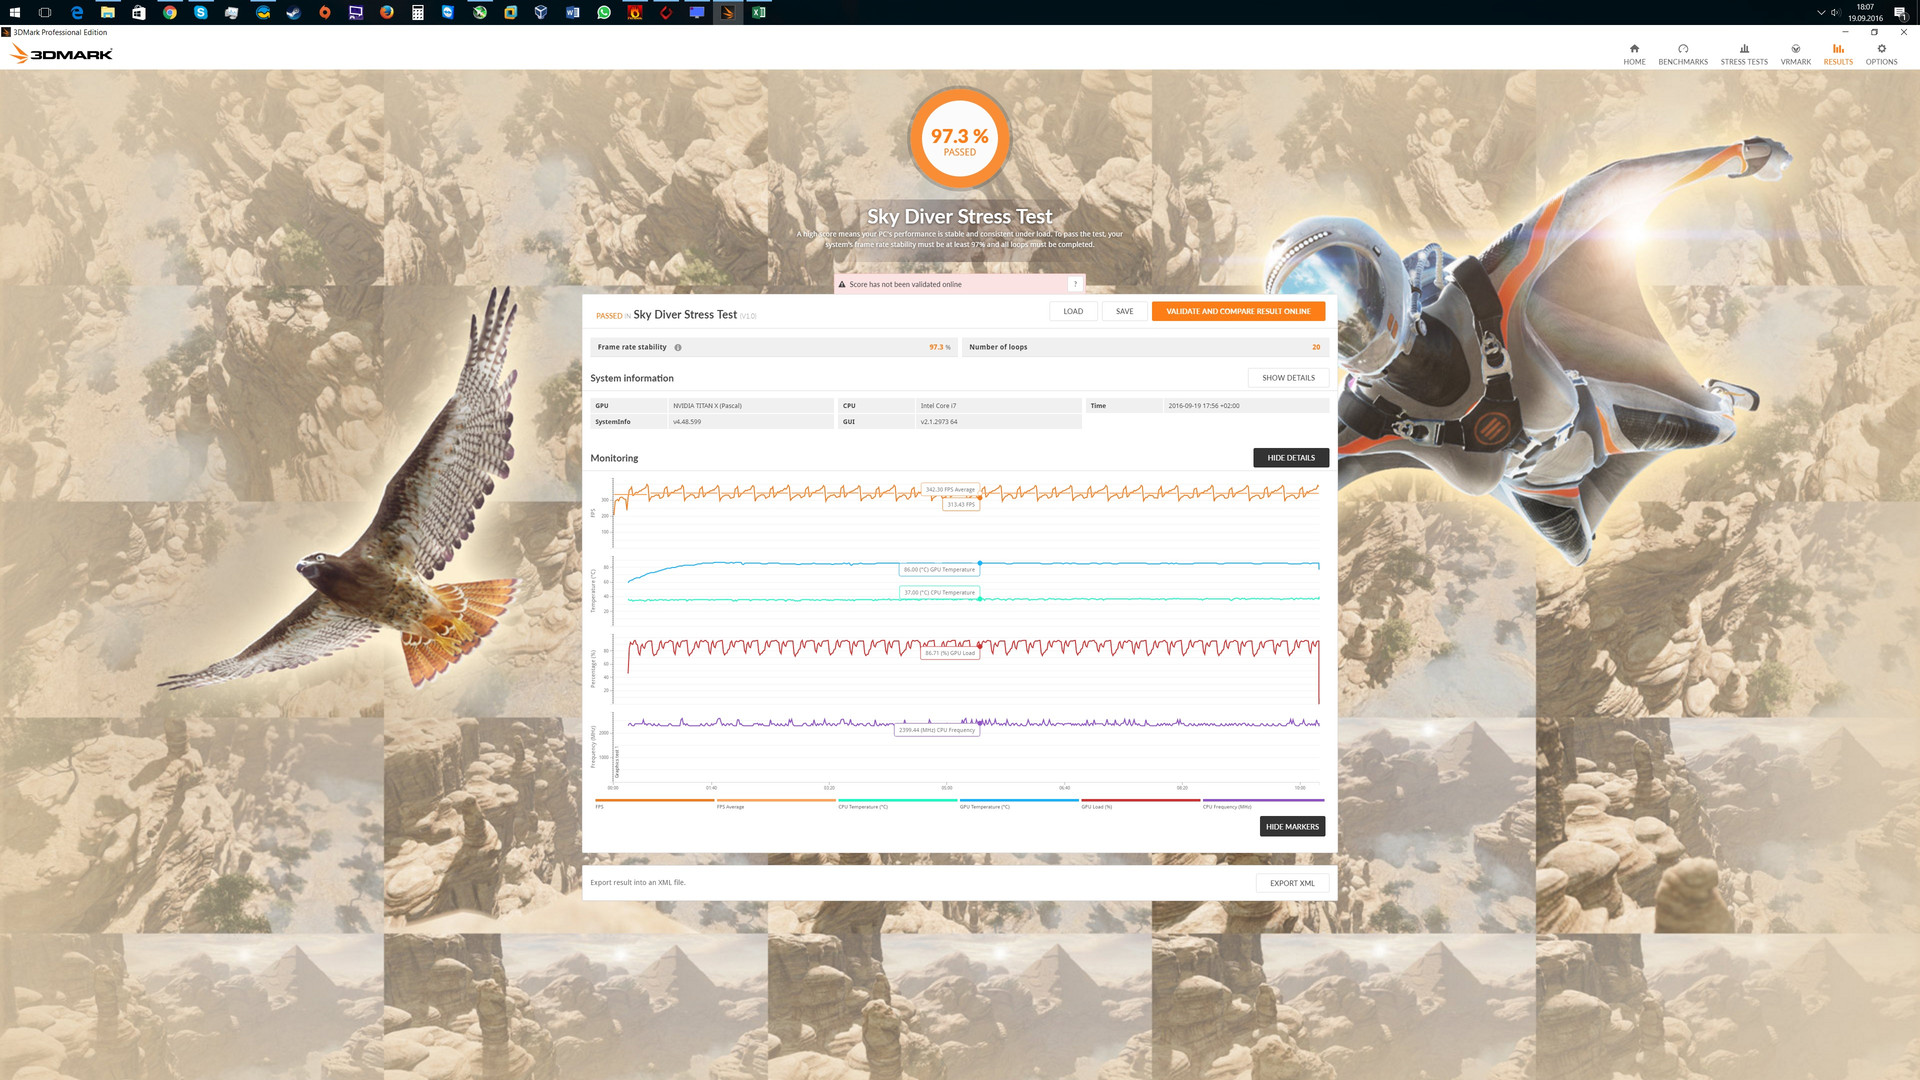Viewport: 1920px width, 1080px height.
Task: Open TeamViewer from the taskbar
Action: pos(448,12)
